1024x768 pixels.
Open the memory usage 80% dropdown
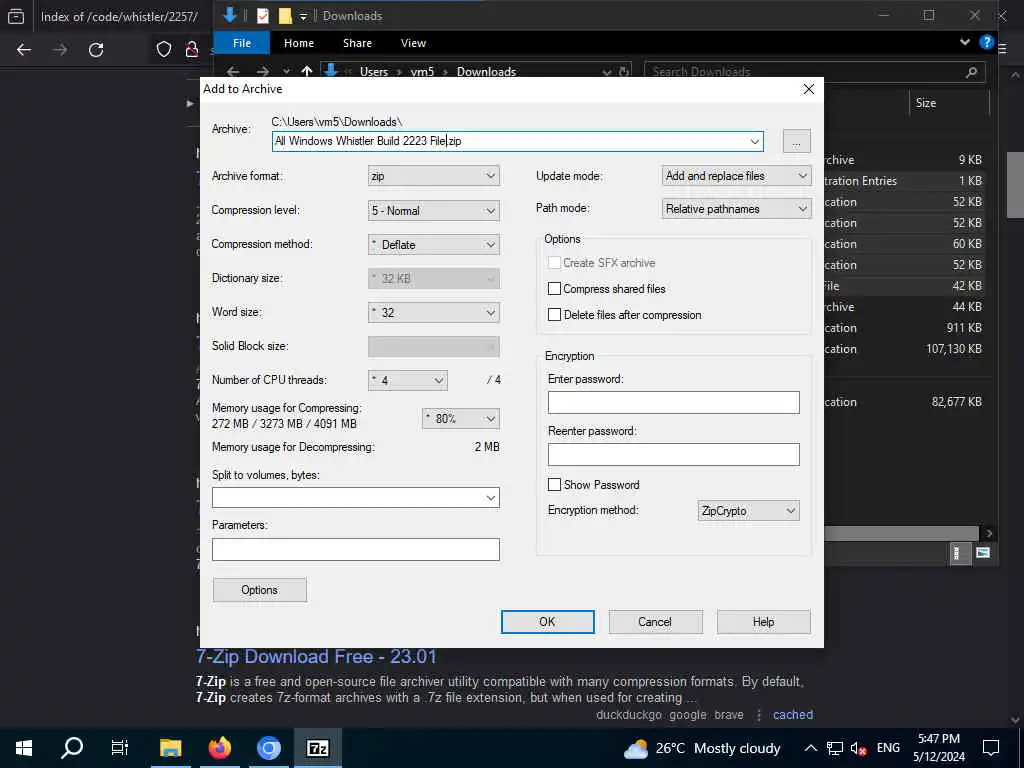tap(461, 419)
